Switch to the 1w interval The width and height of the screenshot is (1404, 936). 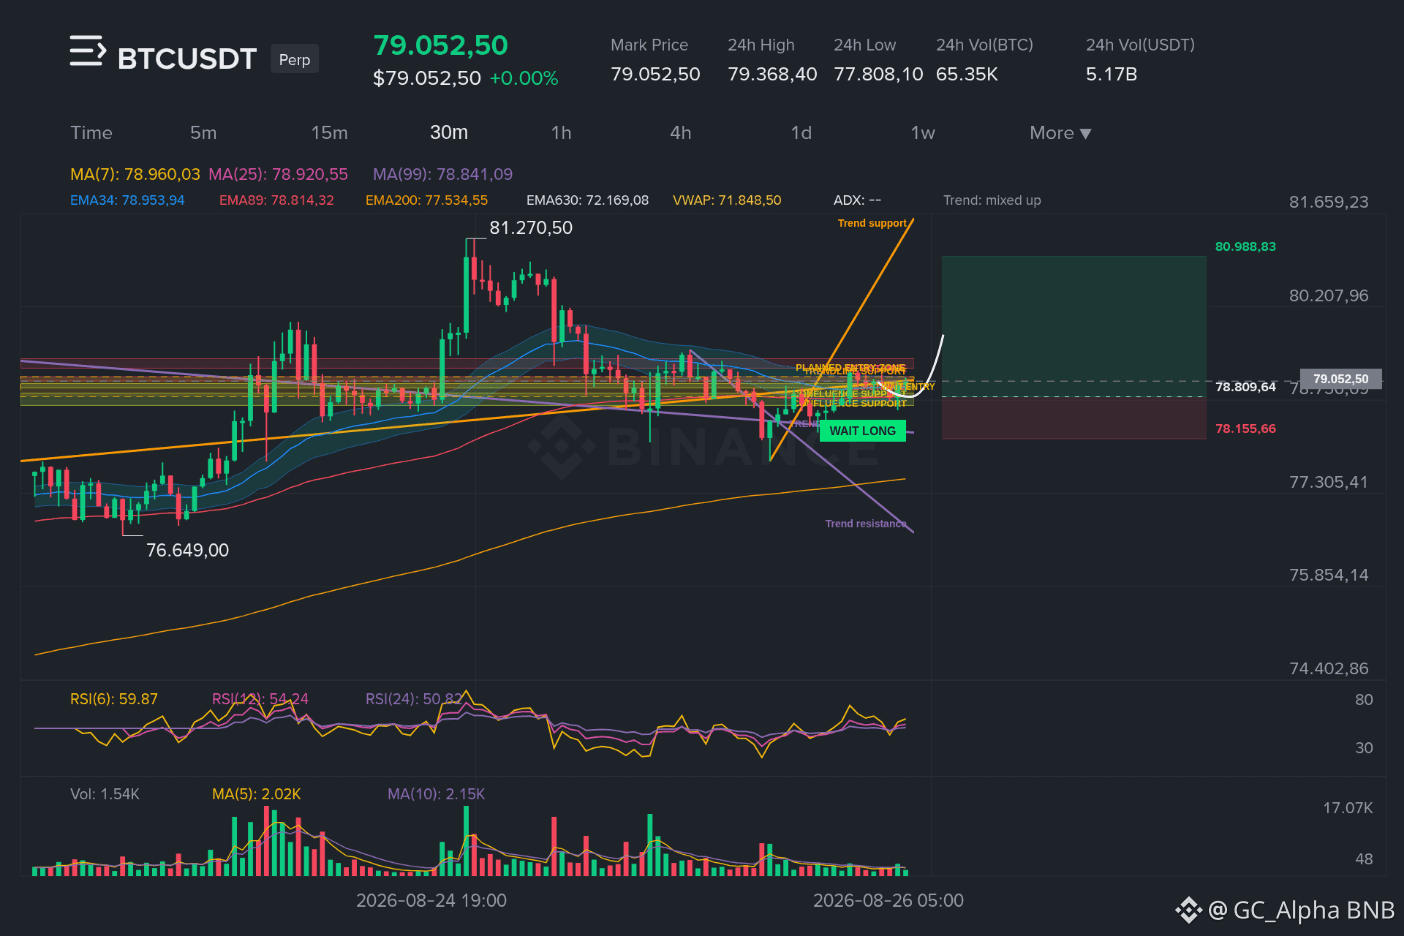[923, 133]
